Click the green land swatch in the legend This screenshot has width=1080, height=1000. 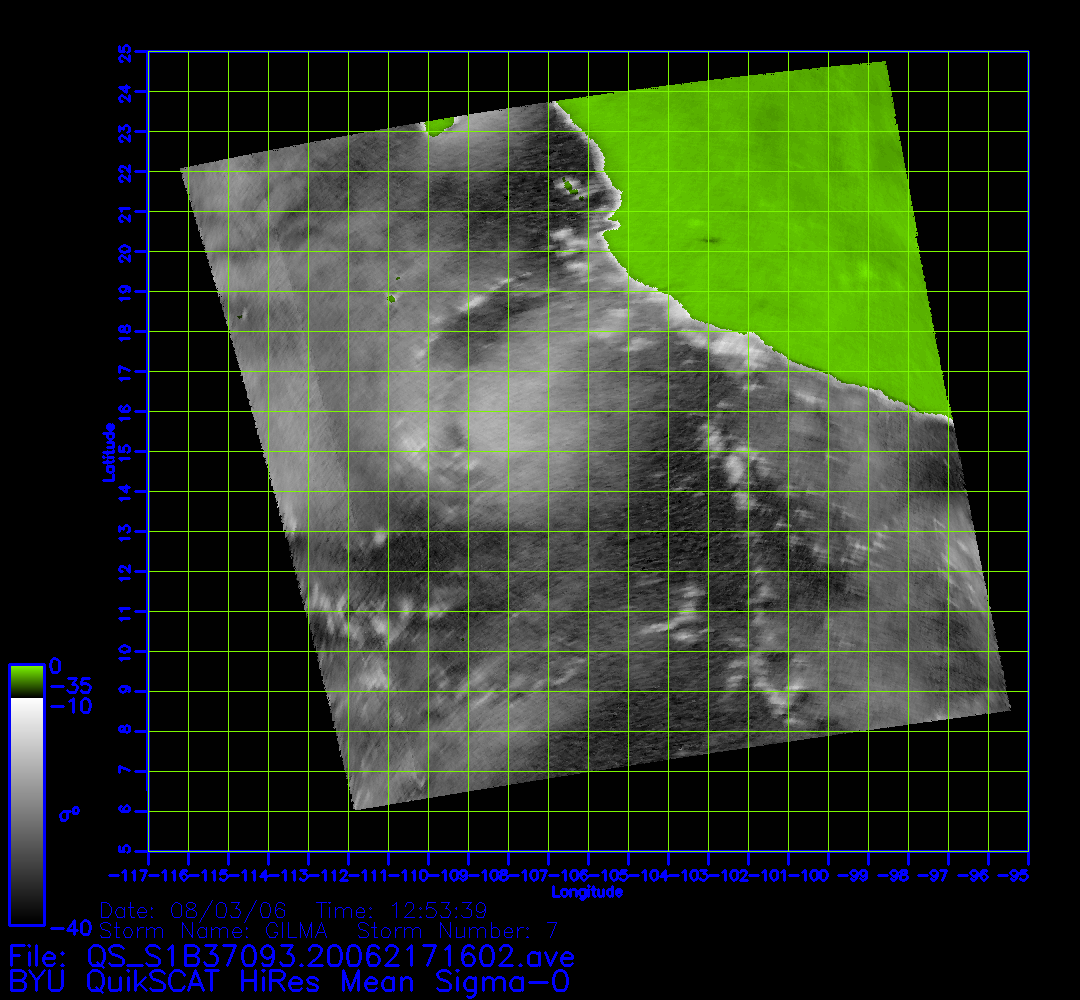click(x=26, y=680)
